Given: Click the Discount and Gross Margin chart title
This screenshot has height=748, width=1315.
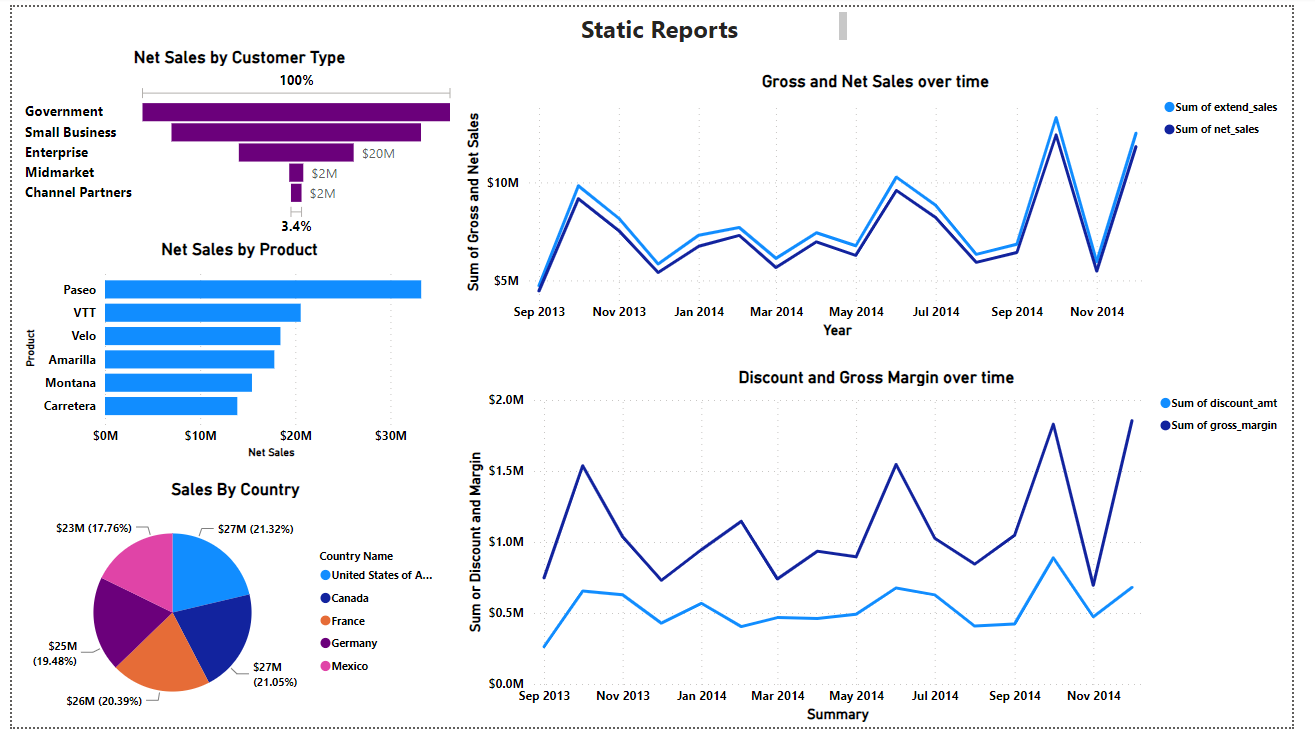Looking at the screenshot, I should tap(874, 377).
